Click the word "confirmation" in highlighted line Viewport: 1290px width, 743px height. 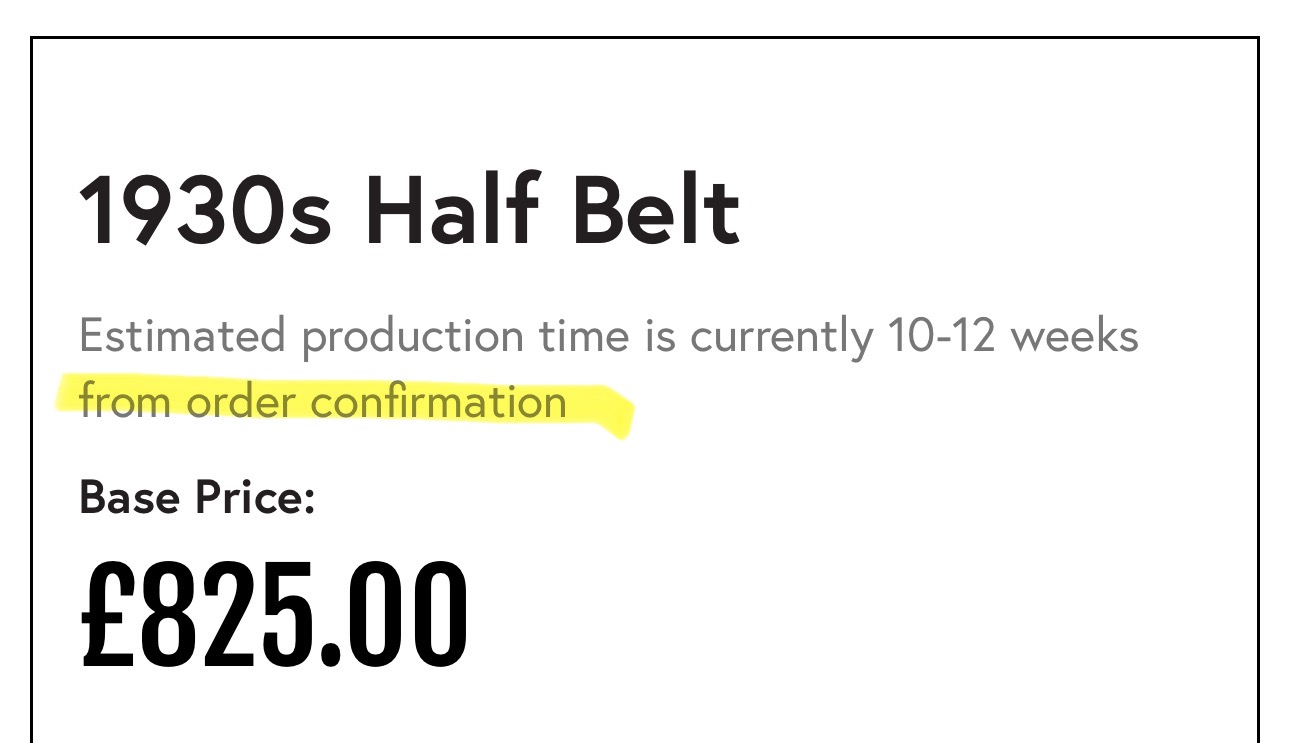pyautogui.click(x=439, y=402)
